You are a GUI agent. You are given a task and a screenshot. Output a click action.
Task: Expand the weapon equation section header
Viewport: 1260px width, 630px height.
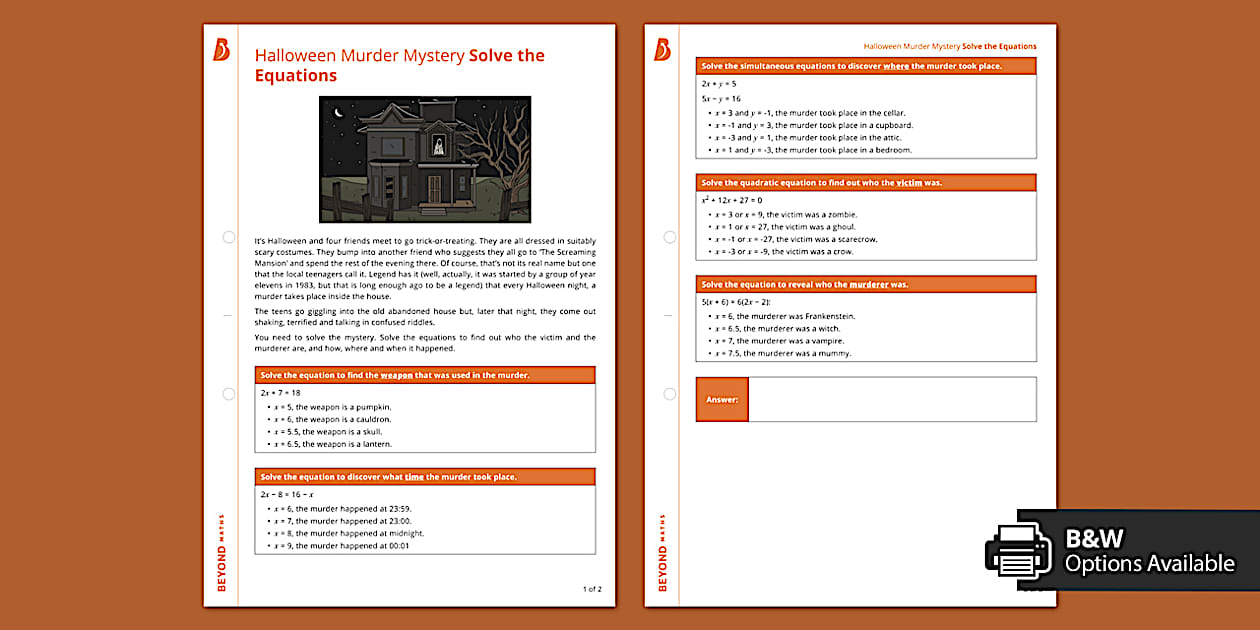pos(426,375)
